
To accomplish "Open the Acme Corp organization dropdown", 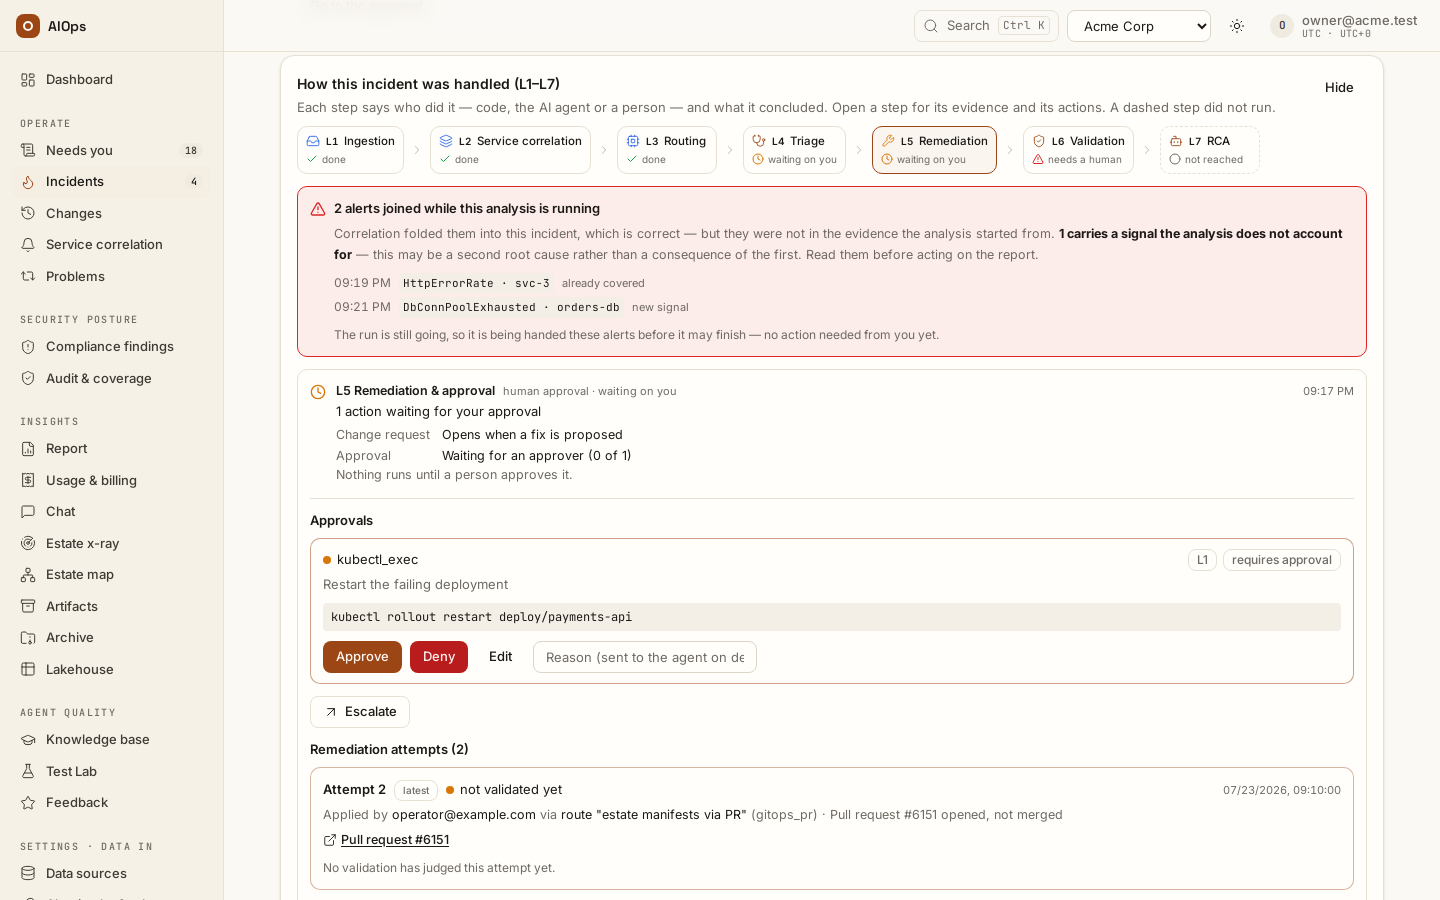I will coord(1139,26).
